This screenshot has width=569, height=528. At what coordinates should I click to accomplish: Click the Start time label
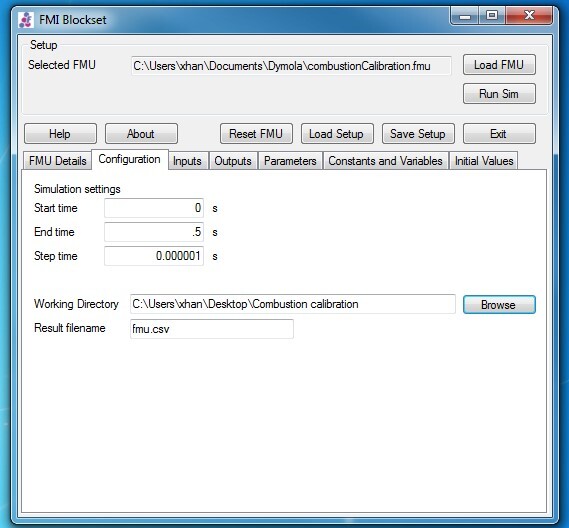(56, 208)
